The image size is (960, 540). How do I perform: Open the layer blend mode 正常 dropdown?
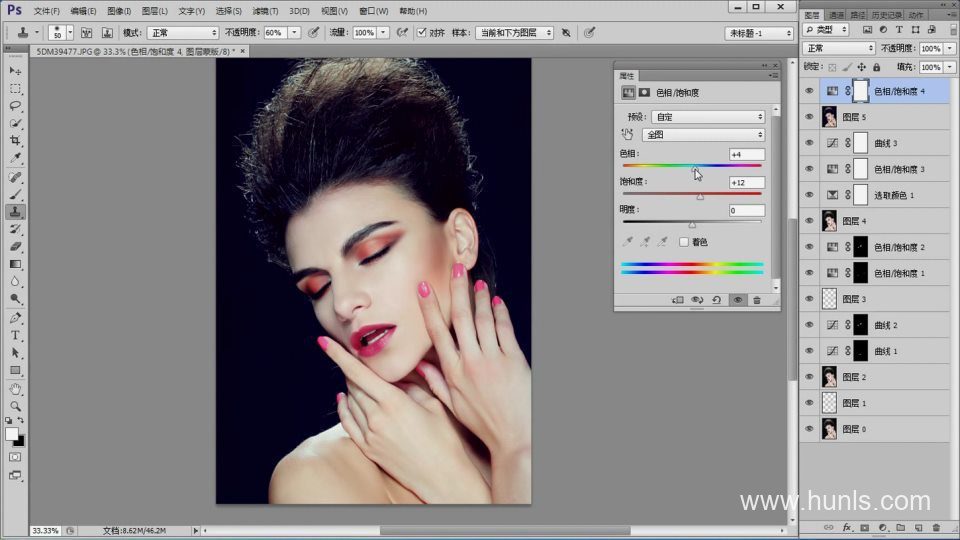pyautogui.click(x=839, y=48)
